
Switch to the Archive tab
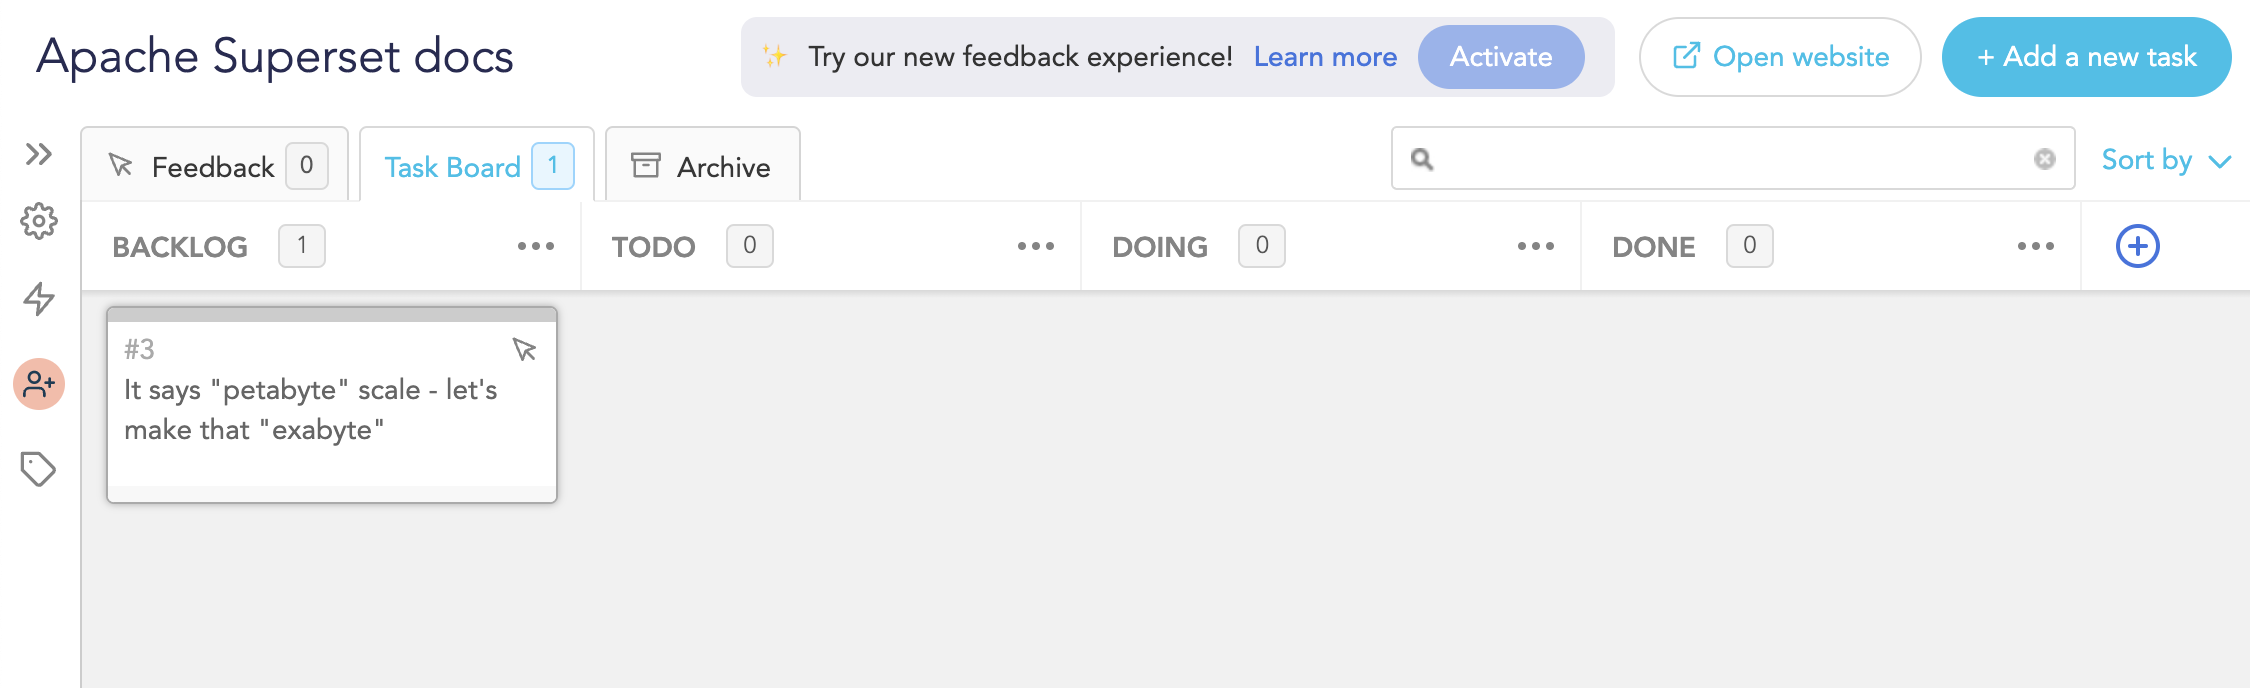702,166
